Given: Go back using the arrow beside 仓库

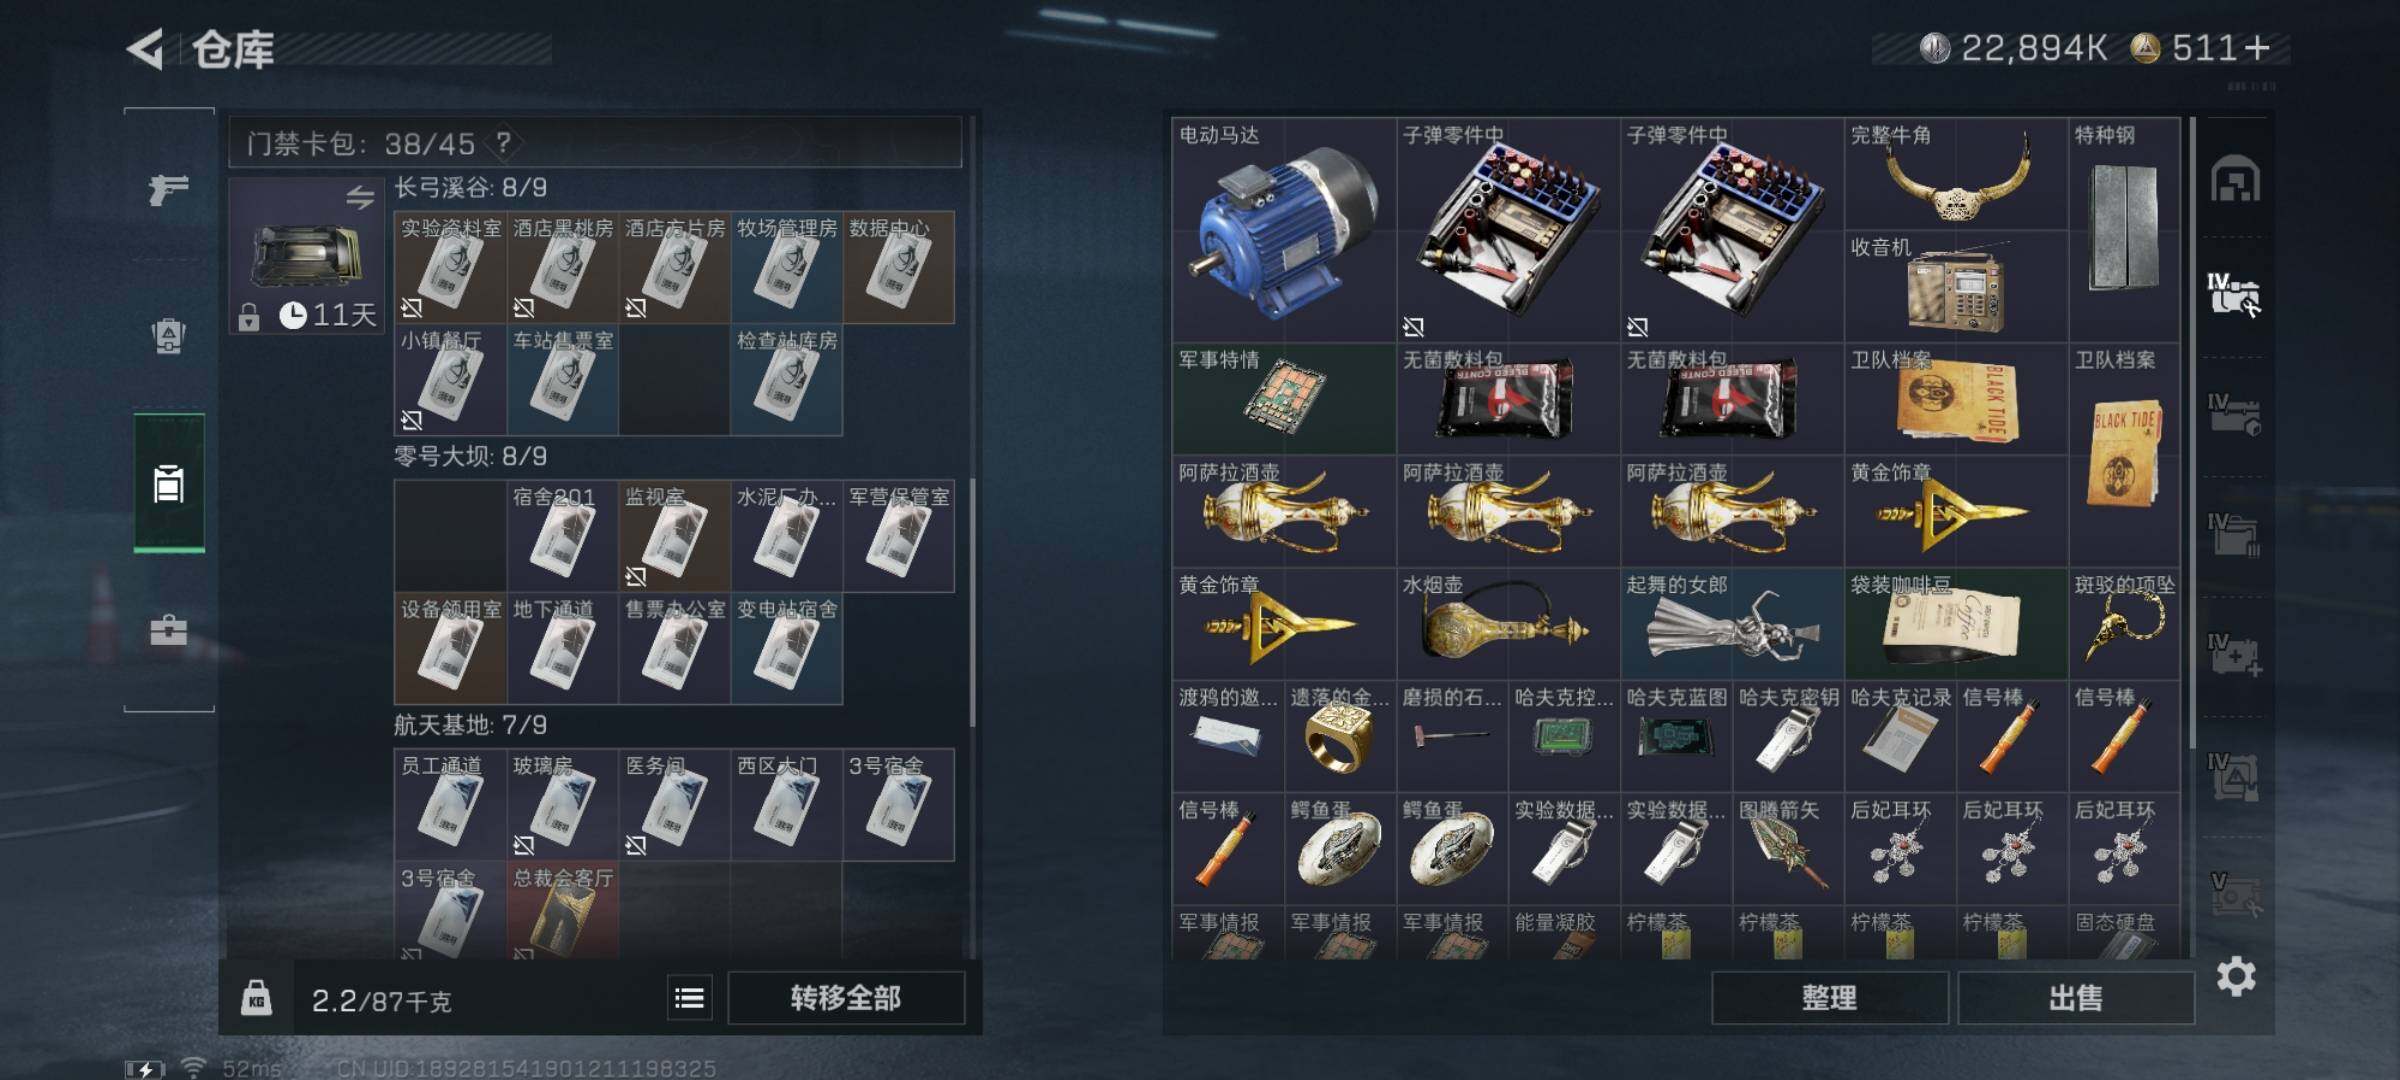Looking at the screenshot, I should tap(146, 49).
